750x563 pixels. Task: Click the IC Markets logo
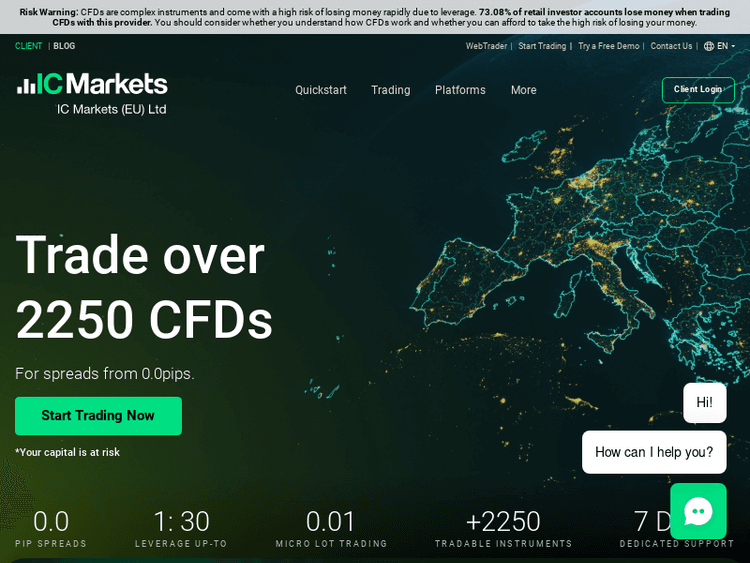(x=92, y=84)
